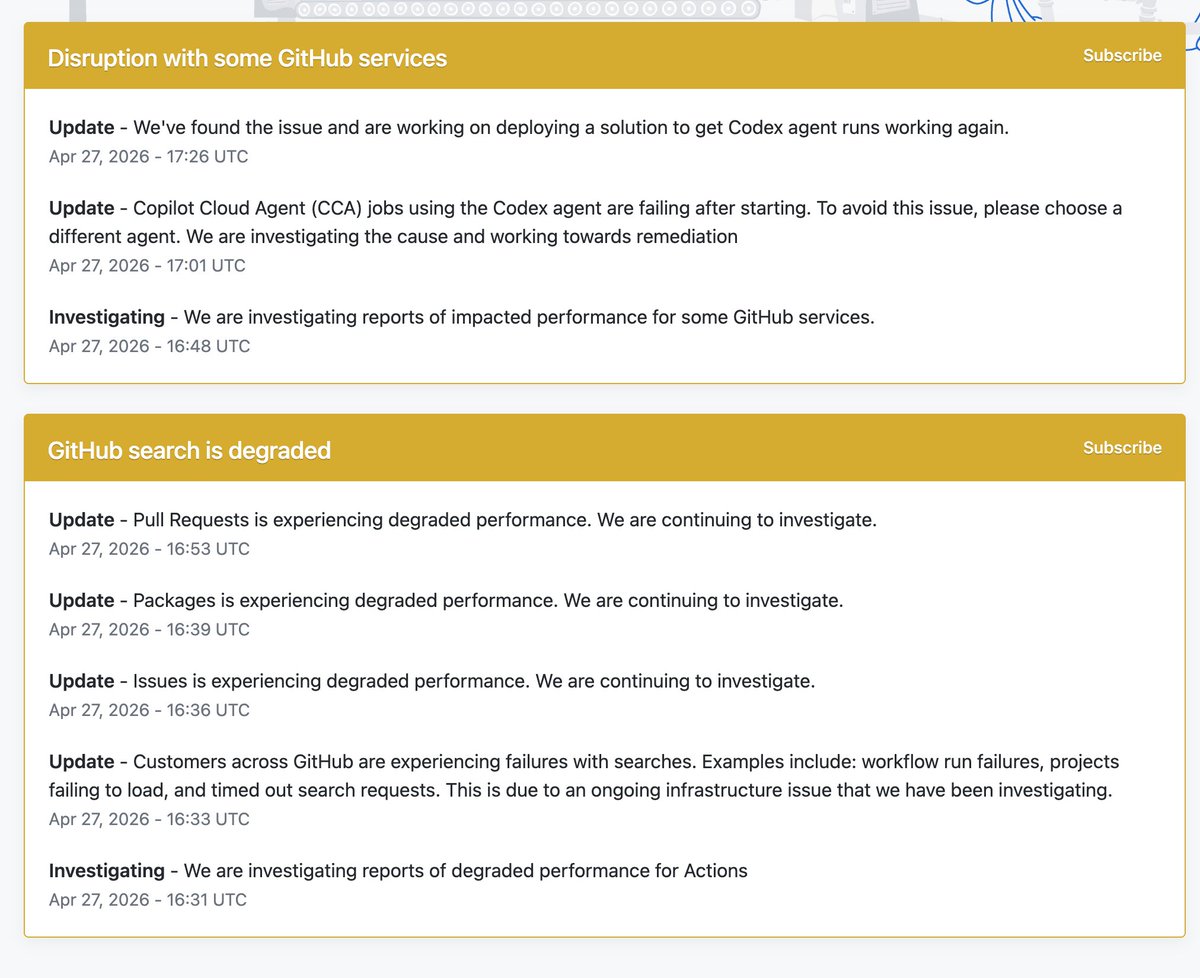The width and height of the screenshot is (1200, 978).
Task: Select the update about deploying a Codex solution
Action: 529,128
